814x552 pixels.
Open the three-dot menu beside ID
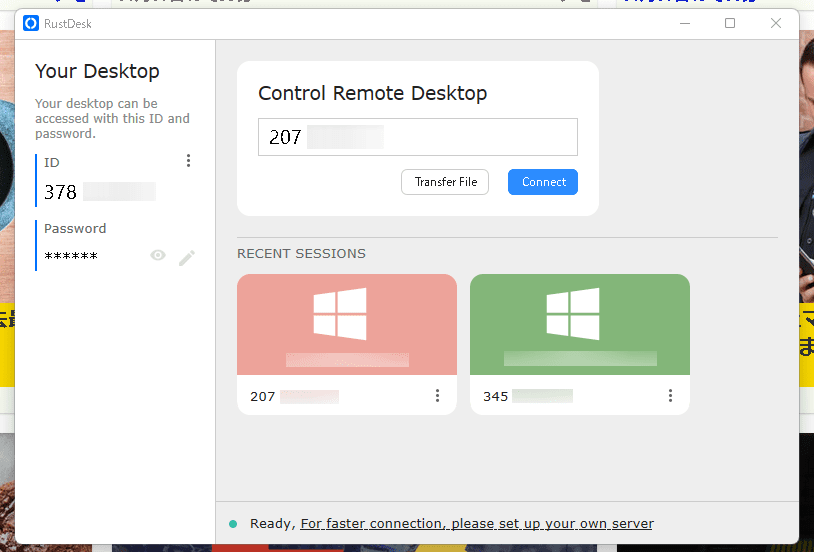pyautogui.click(x=188, y=161)
